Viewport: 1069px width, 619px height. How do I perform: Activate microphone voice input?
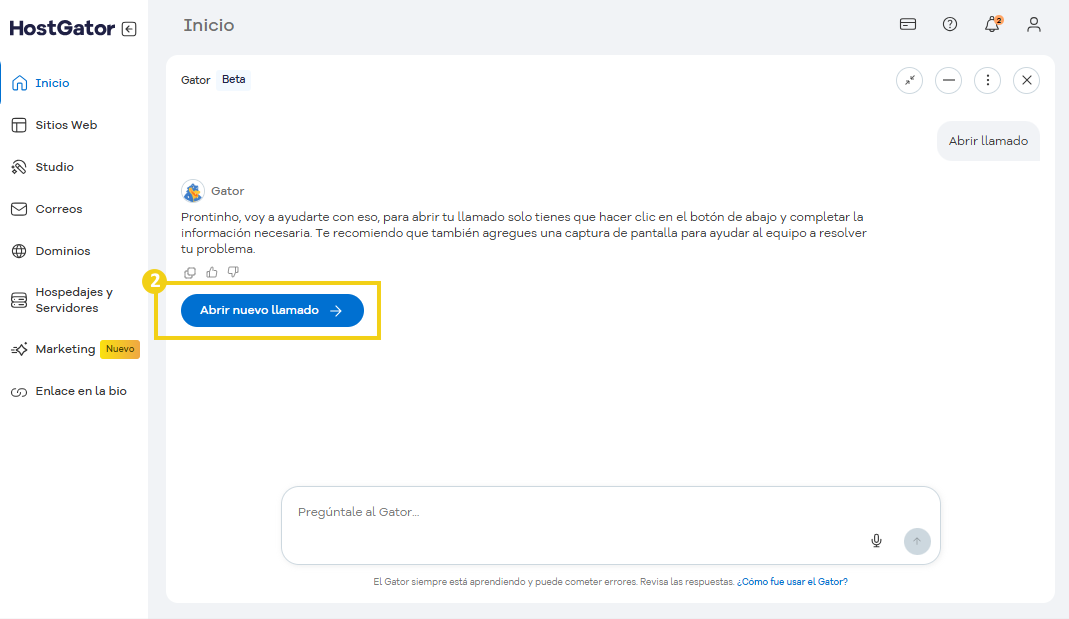pos(876,541)
